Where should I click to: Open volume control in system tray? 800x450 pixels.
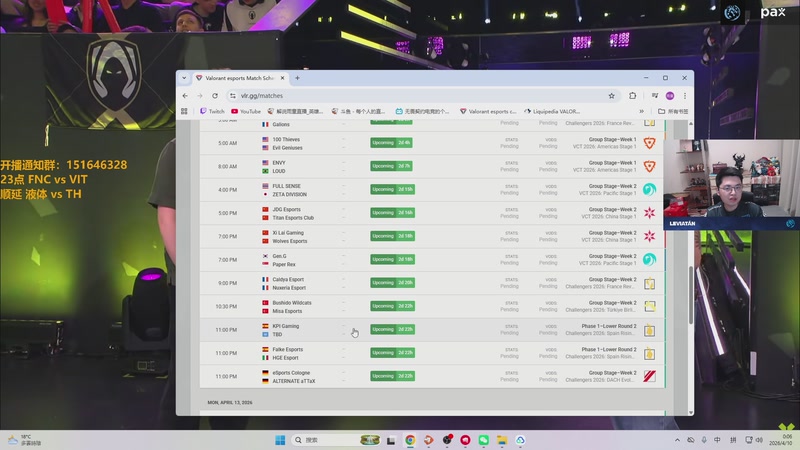[759, 440]
